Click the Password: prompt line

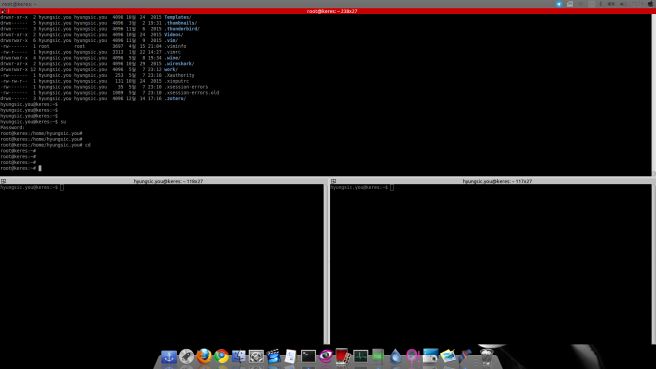click(12, 128)
